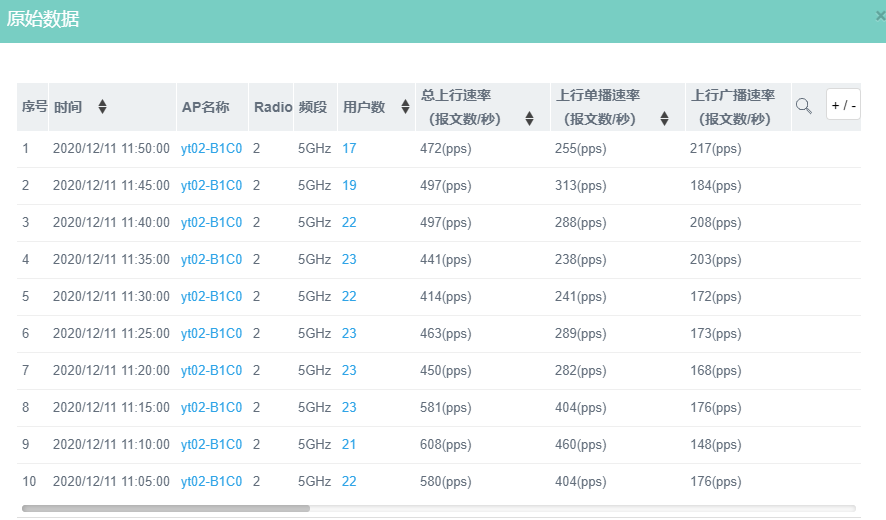Click user count 17 at 11:50:00
The image size is (886, 520).
pos(349,149)
